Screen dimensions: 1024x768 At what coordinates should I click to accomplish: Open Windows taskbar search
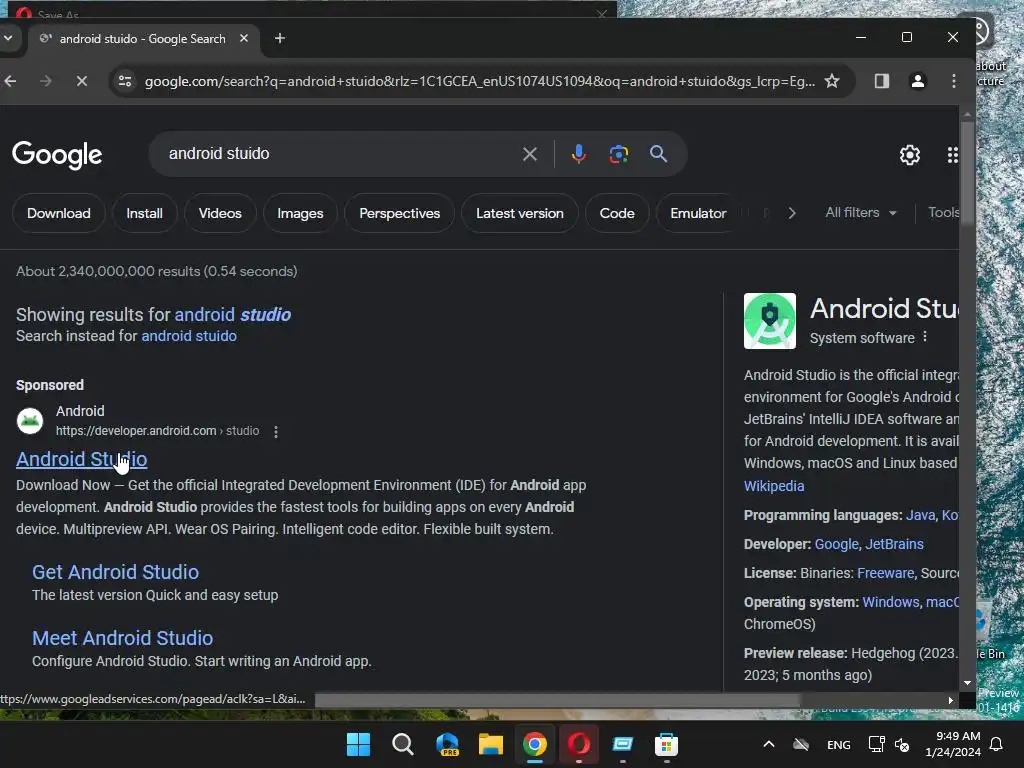403,744
